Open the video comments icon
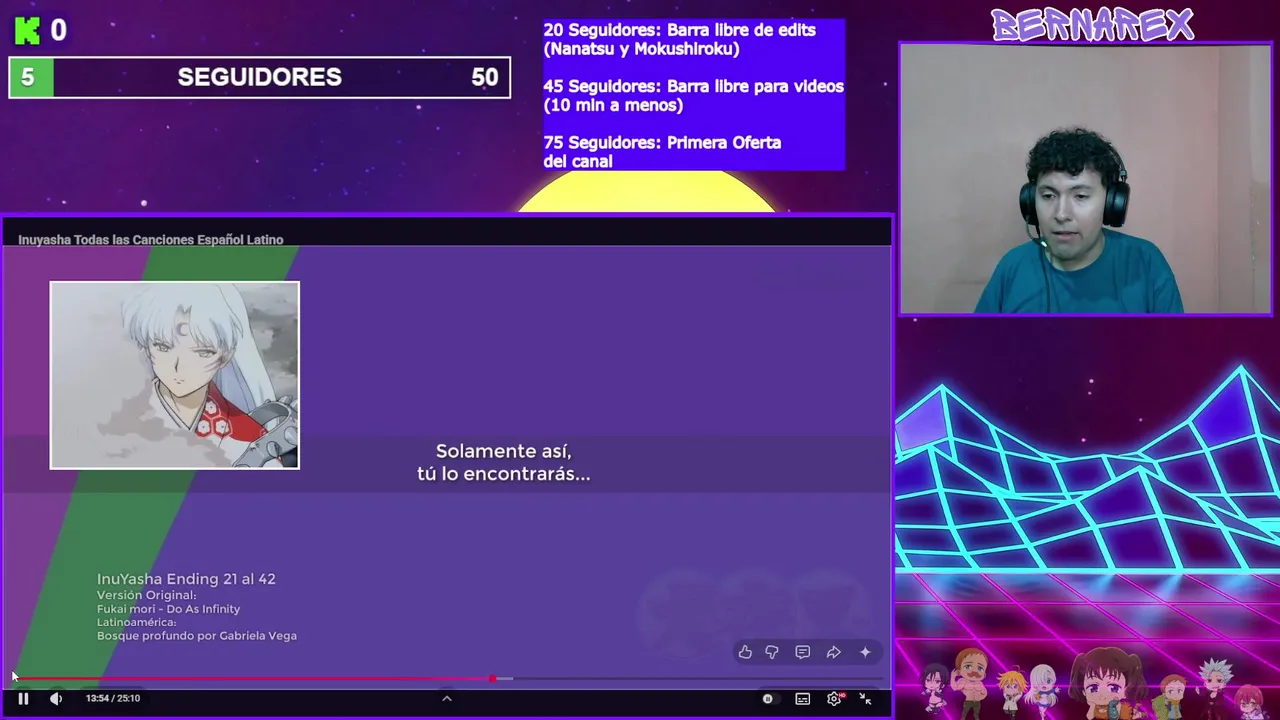Image resolution: width=1280 pixels, height=720 pixels. 802,652
